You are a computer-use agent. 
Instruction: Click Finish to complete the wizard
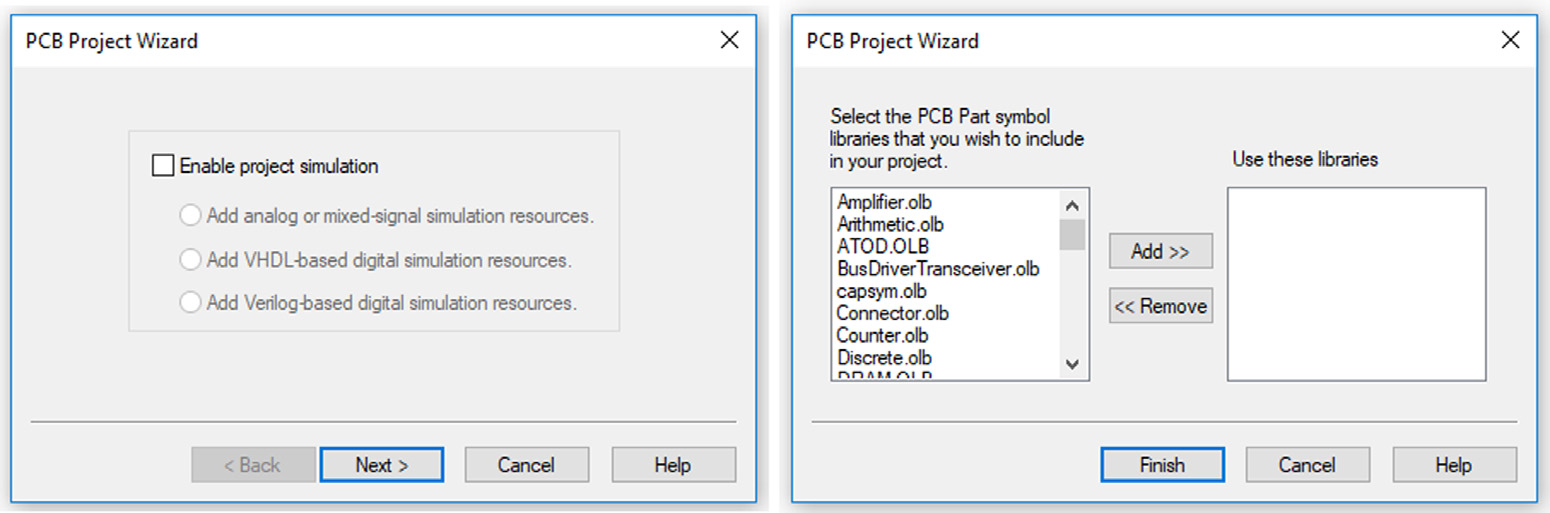tap(1162, 465)
